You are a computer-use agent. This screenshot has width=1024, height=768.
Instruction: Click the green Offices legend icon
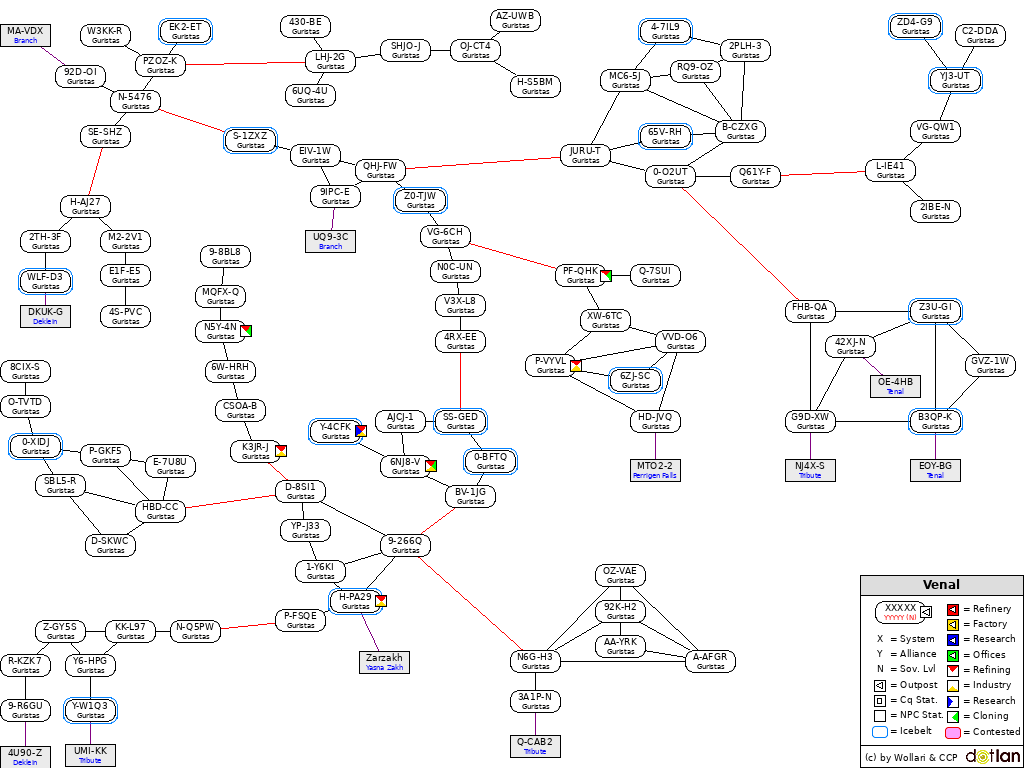[954, 655]
